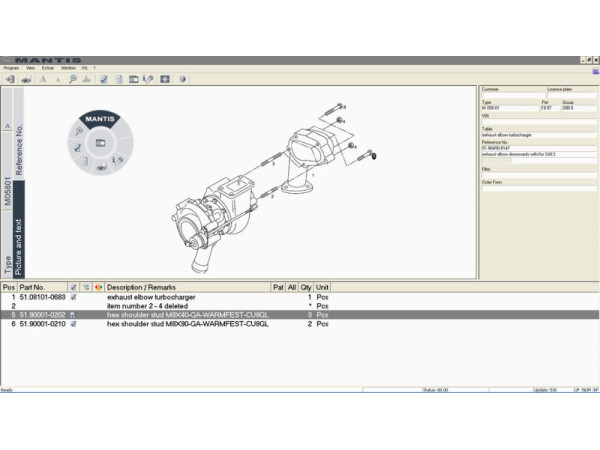The height and width of the screenshot is (450, 600).
Task: Open the Extras menu
Action: pos(48,67)
